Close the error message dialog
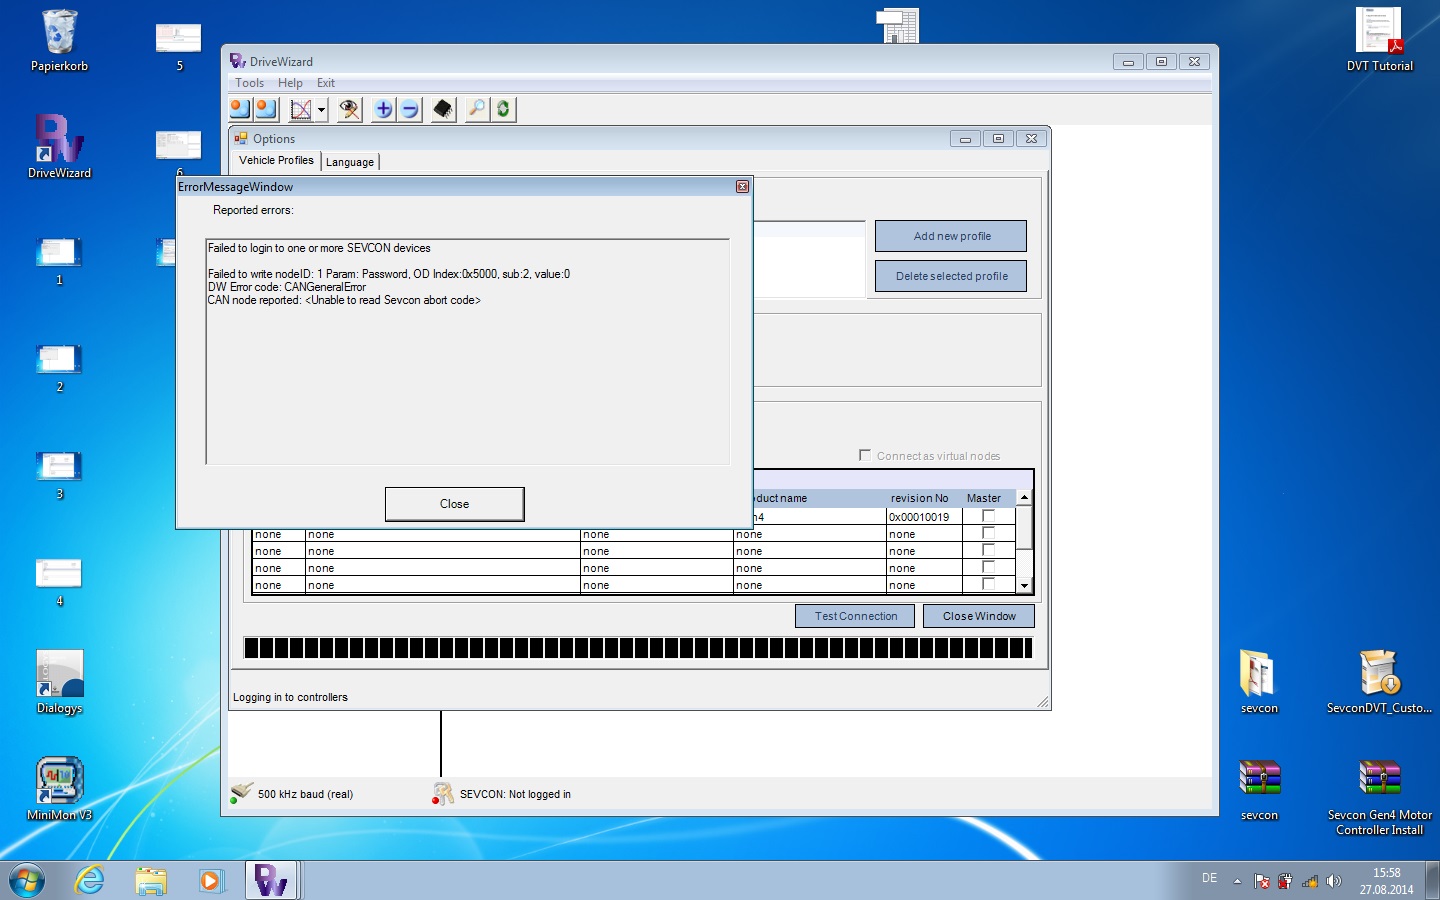This screenshot has width=1440, height=900. point(454,504)
